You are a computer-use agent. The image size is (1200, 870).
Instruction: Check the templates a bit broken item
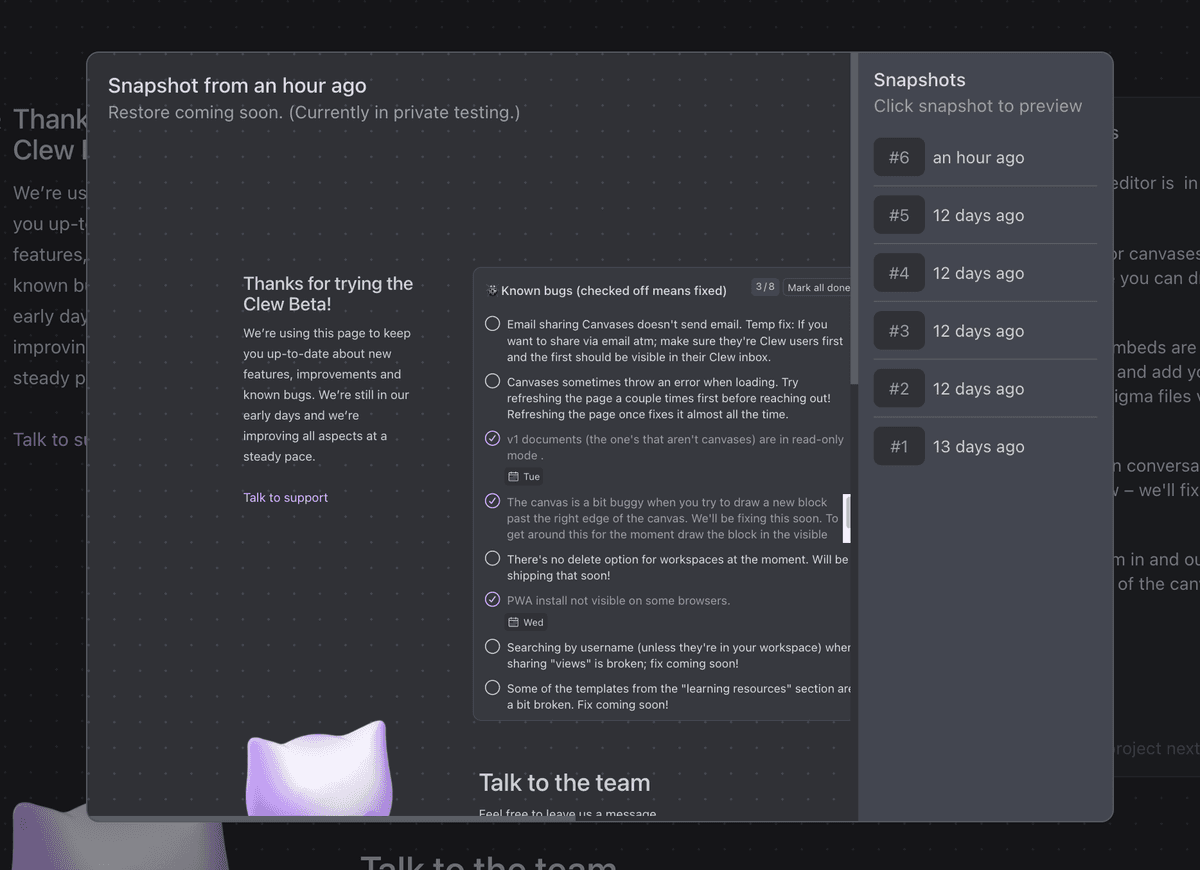(x=492, y=688)
